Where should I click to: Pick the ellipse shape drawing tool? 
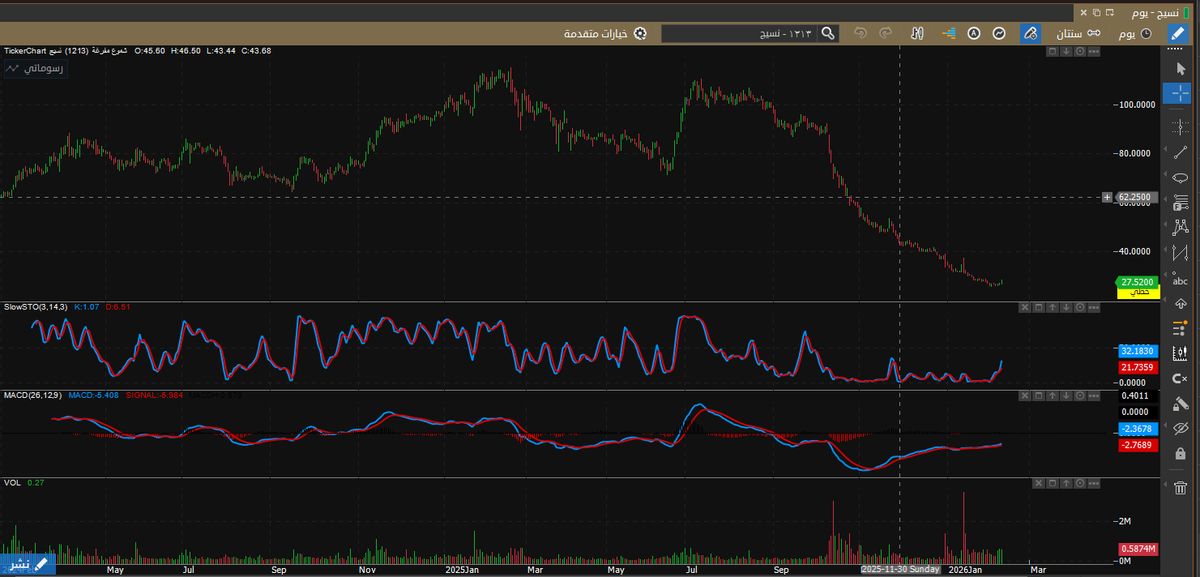click(x=1180, y=178)
